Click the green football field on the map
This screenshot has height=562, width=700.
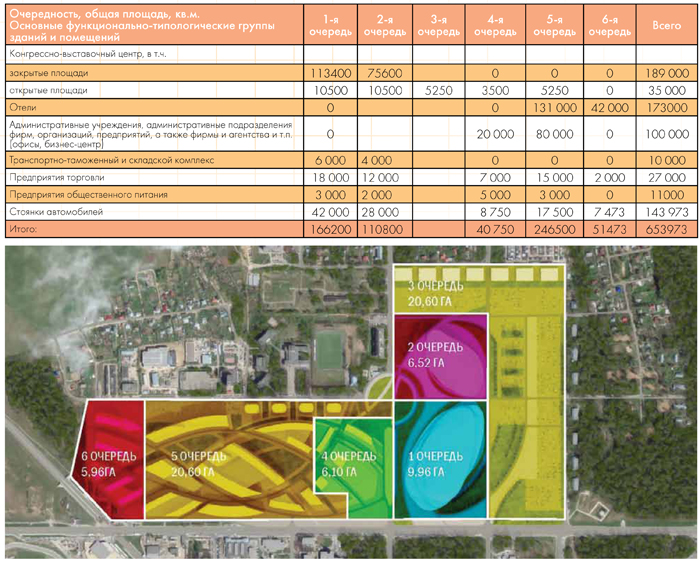click(330, 354)
